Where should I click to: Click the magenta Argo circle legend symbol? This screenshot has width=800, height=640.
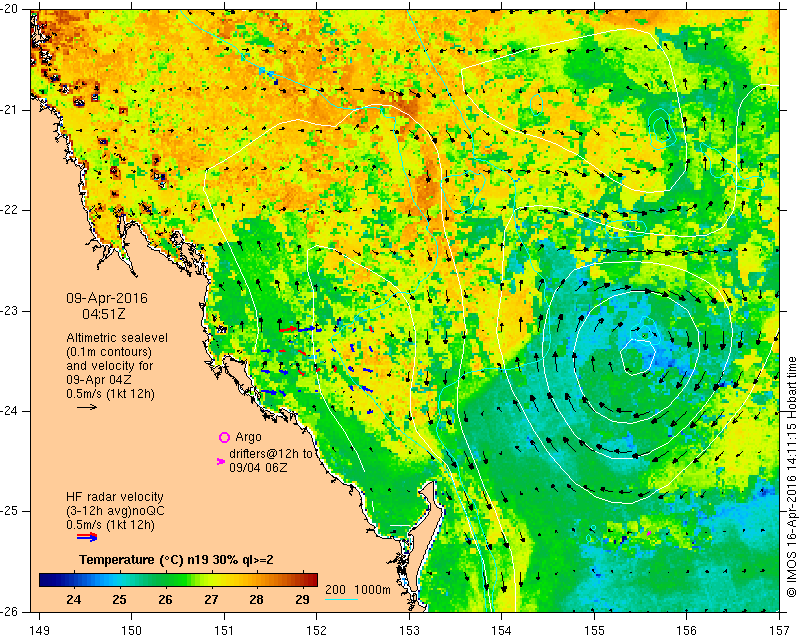pos(224,437)
